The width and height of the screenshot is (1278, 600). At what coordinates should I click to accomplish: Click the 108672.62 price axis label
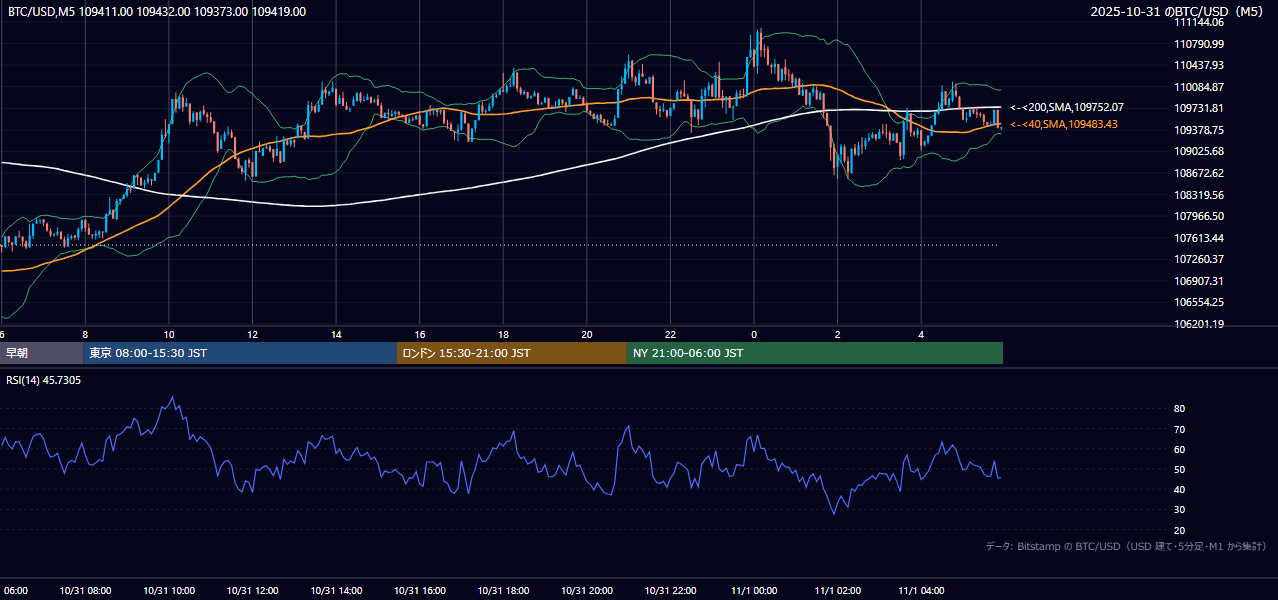pos(1199,173)
